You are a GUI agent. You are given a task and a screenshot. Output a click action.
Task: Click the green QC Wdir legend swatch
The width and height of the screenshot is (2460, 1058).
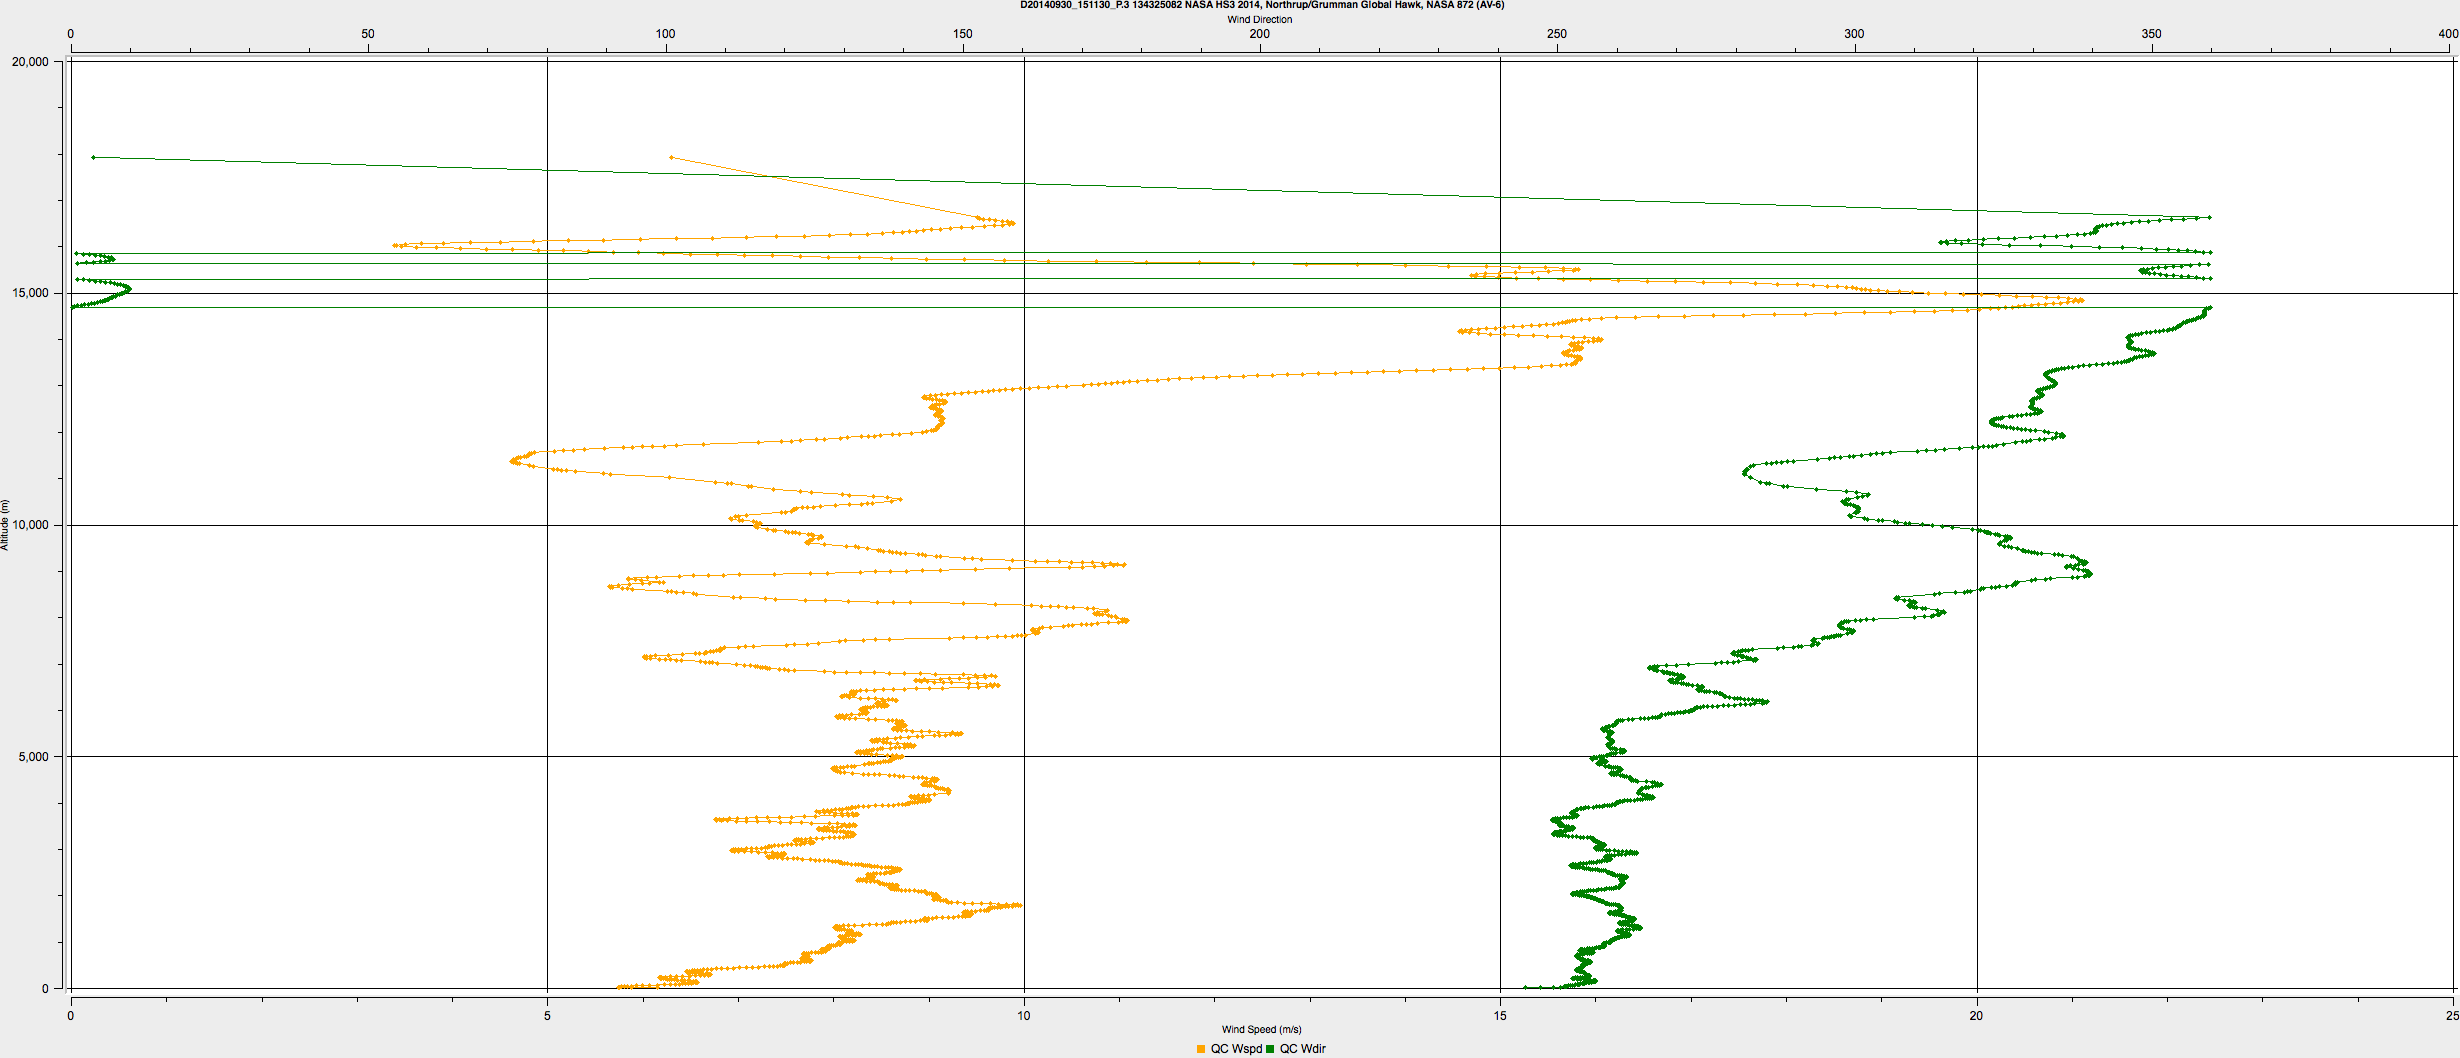pyautogui.click(x=1270, y=1049)
